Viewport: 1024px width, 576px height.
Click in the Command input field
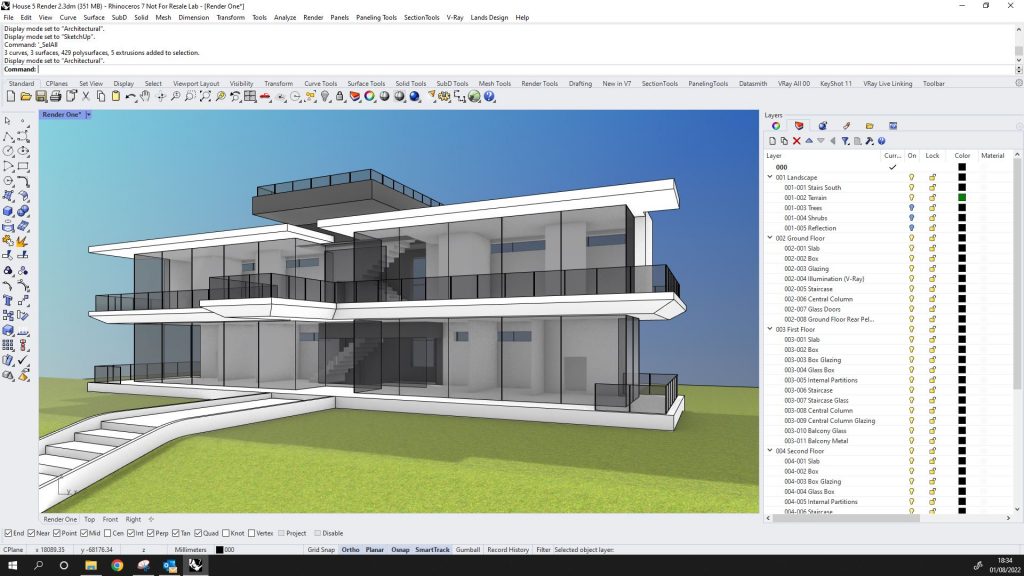[526, 69]
